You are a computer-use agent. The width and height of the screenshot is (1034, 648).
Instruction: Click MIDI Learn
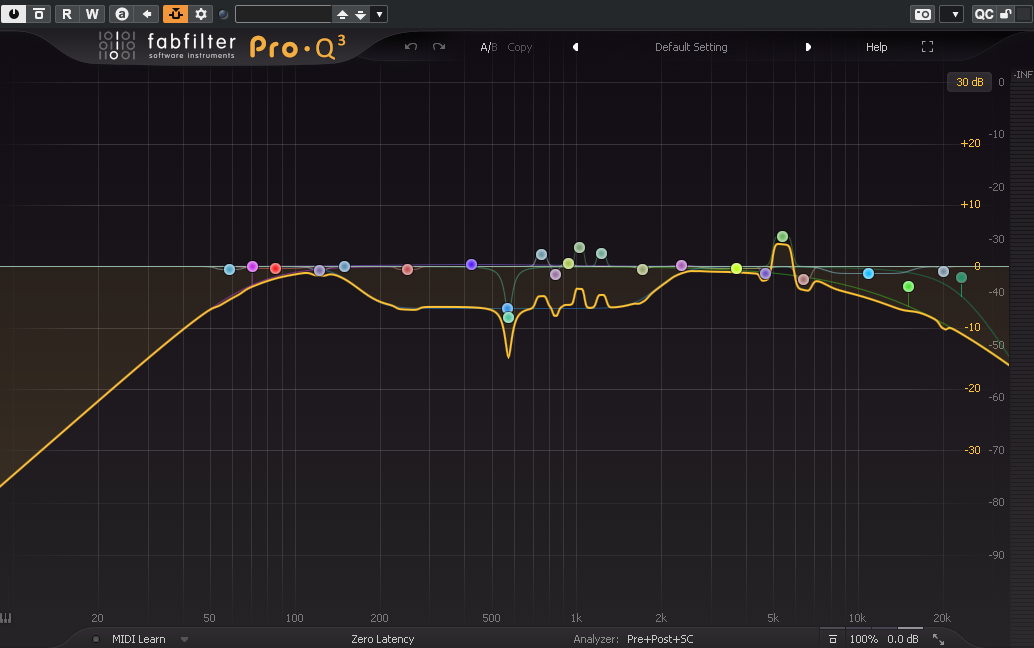(138, 639)
